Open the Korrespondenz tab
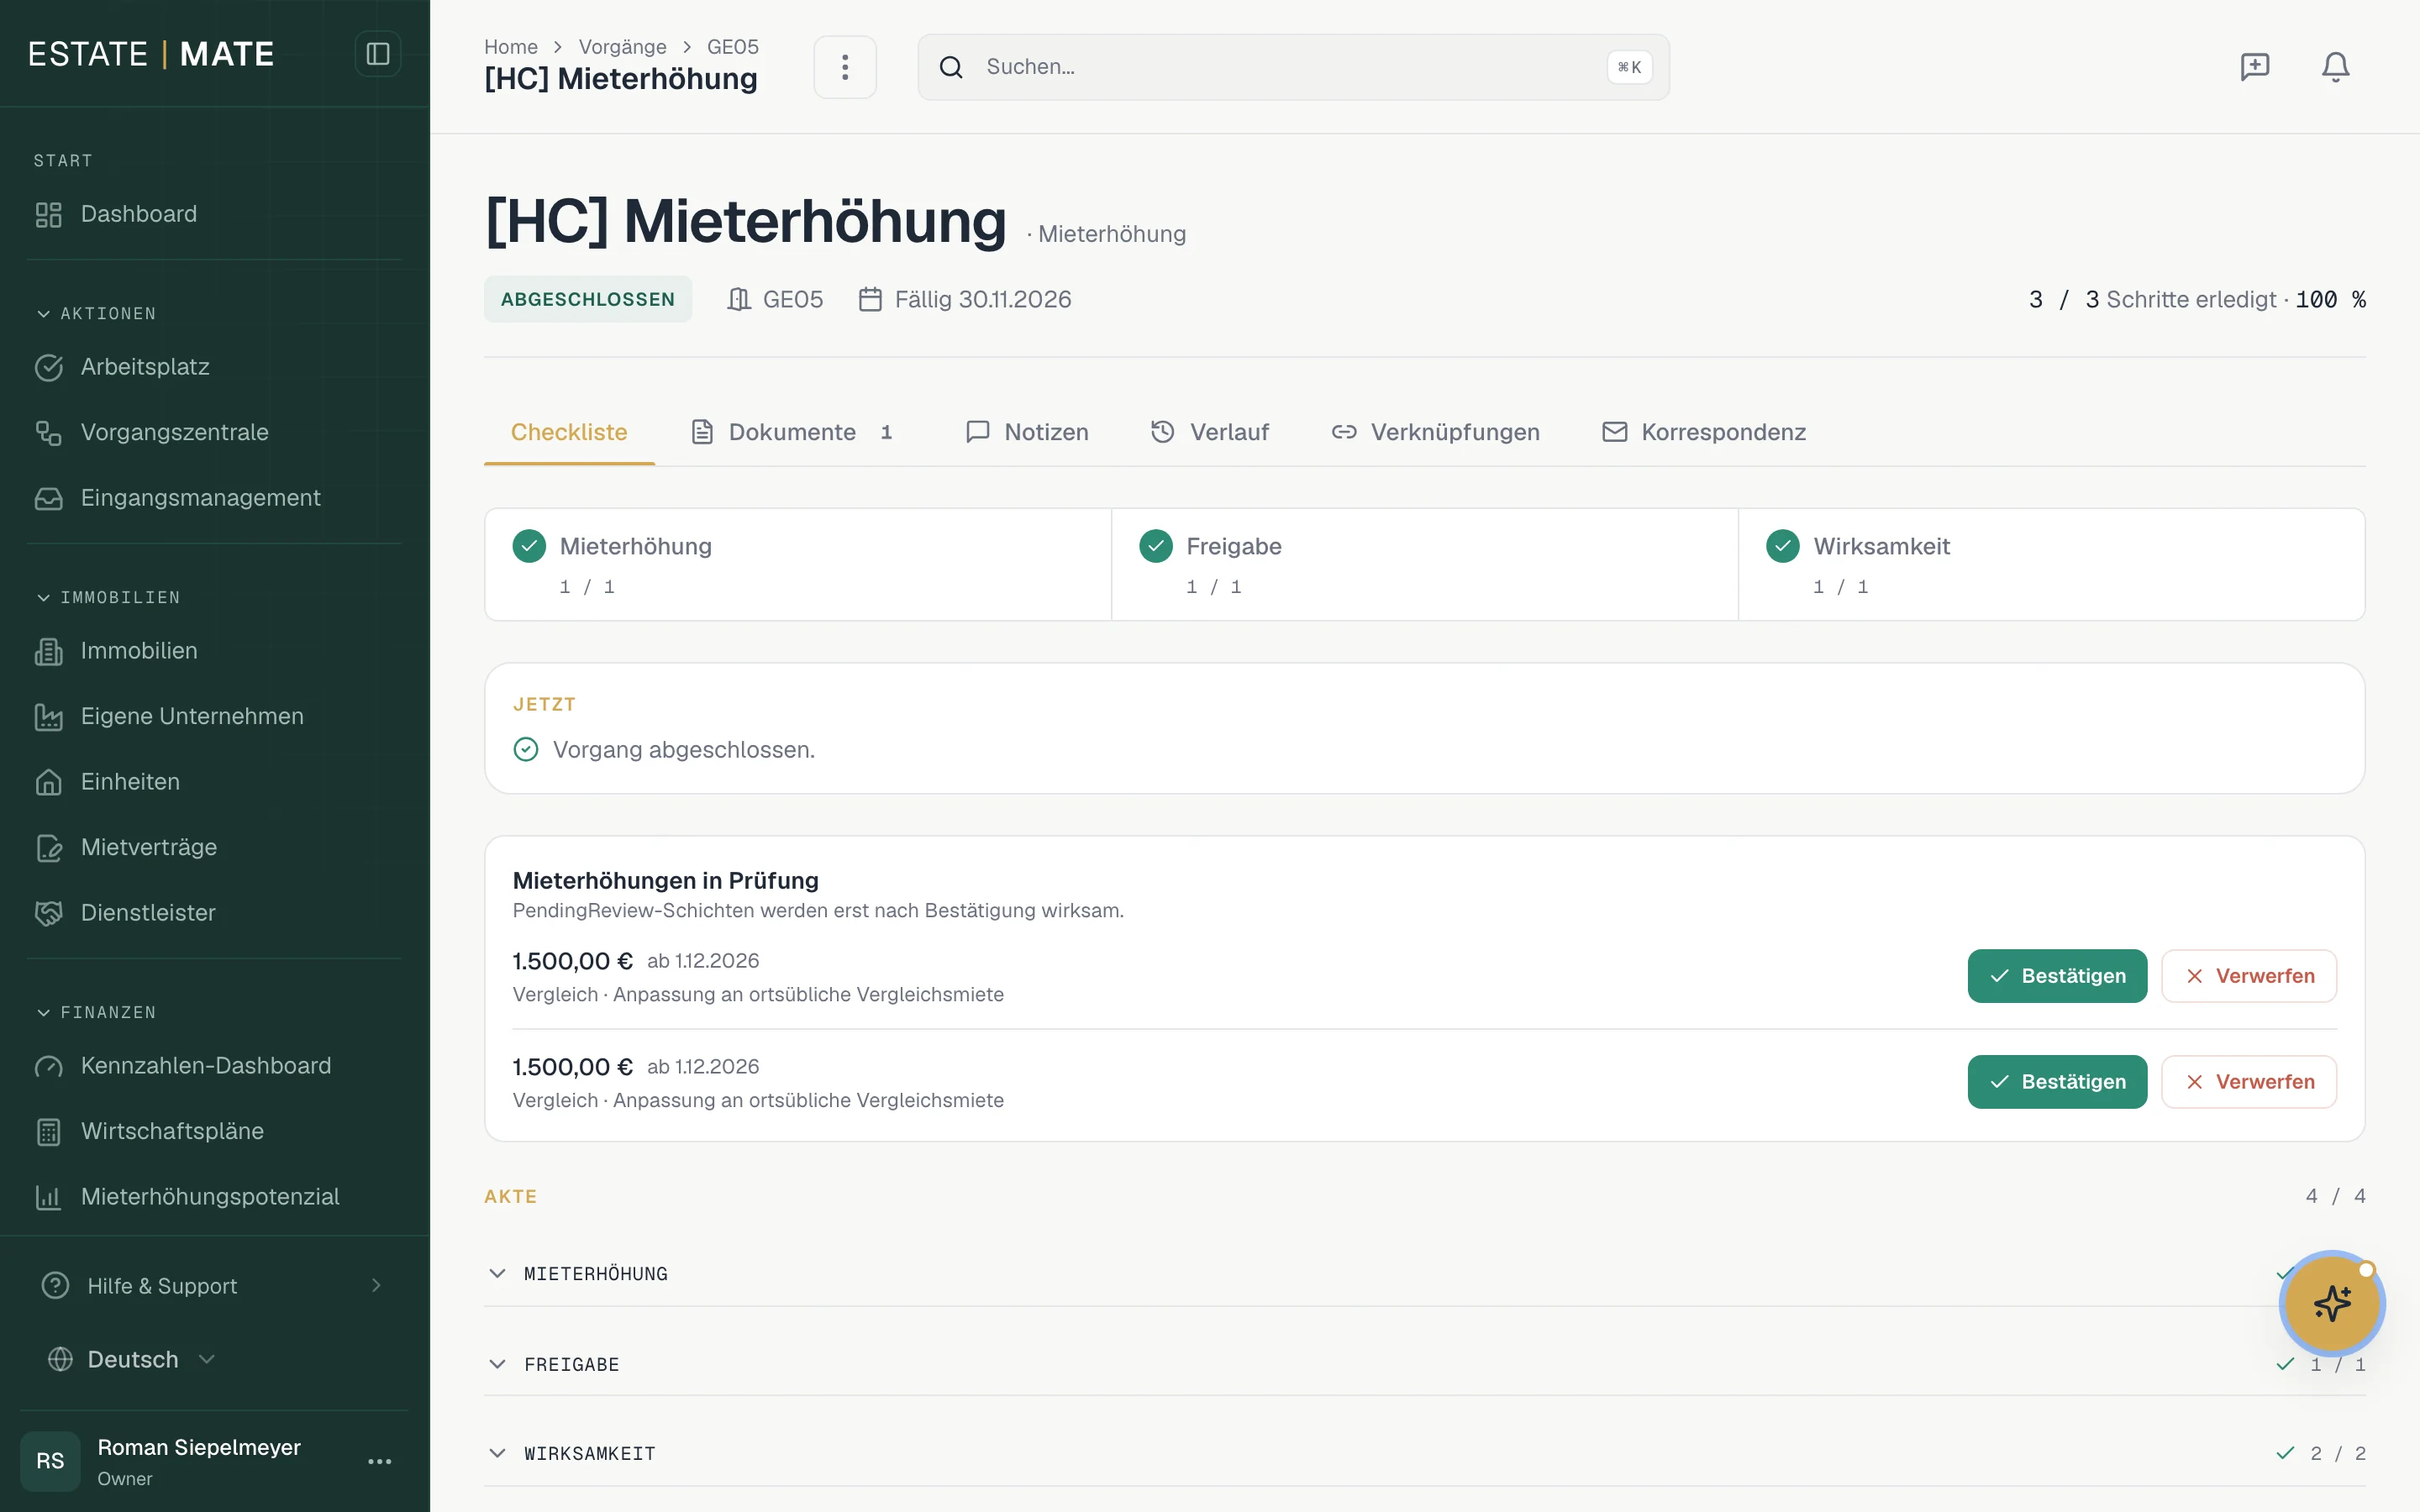Viewport: 2420px width, 1512px height. coord(1704,432)
